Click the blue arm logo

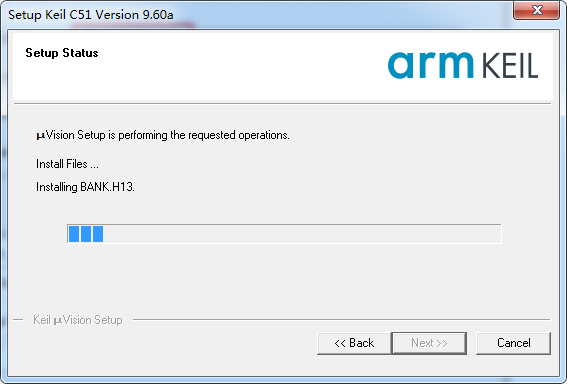coord(431,65)
